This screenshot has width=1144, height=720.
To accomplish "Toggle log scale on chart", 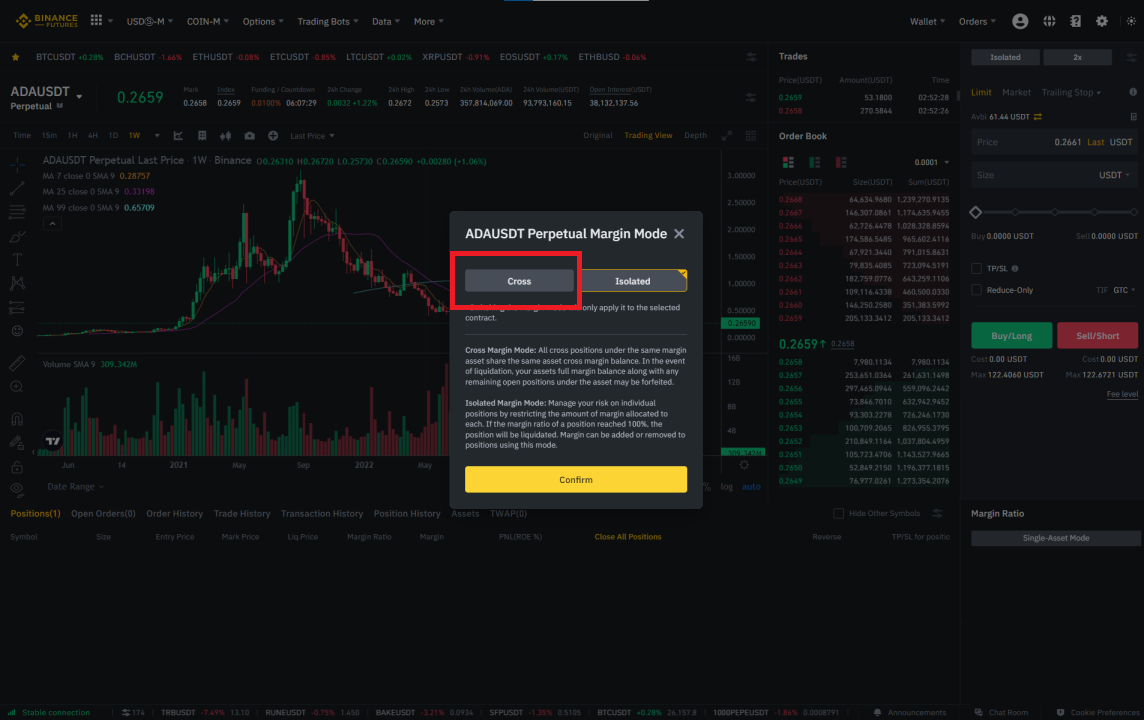I will point(727,487).
